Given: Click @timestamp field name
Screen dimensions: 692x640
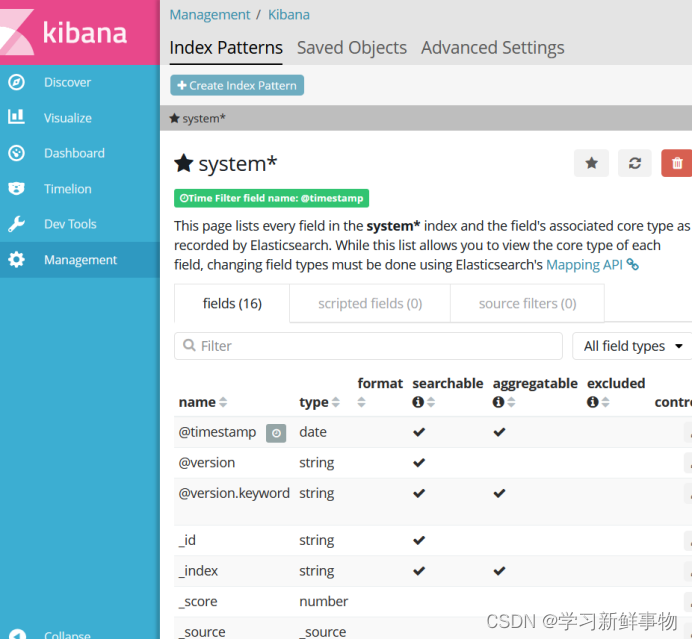Looking at the screenshot, I should 217,432.
